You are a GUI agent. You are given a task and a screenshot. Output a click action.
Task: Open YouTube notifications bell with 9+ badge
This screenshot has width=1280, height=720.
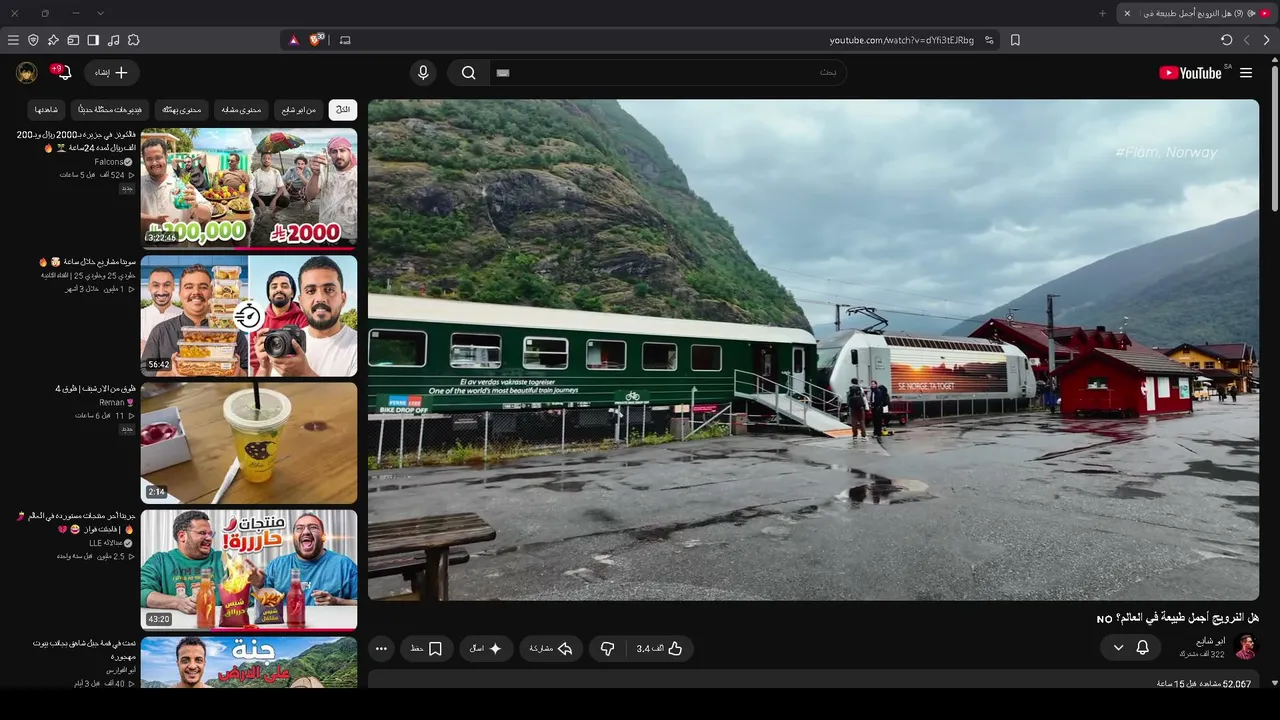click(x=62, y=73)
